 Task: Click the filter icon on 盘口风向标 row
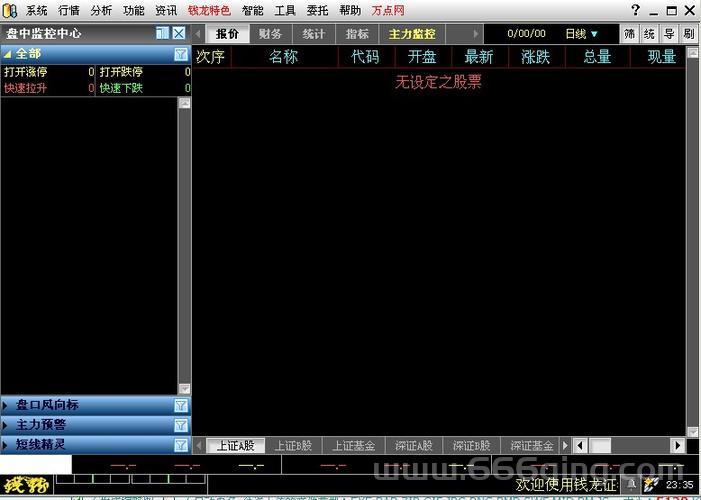(x=181, y=406)
